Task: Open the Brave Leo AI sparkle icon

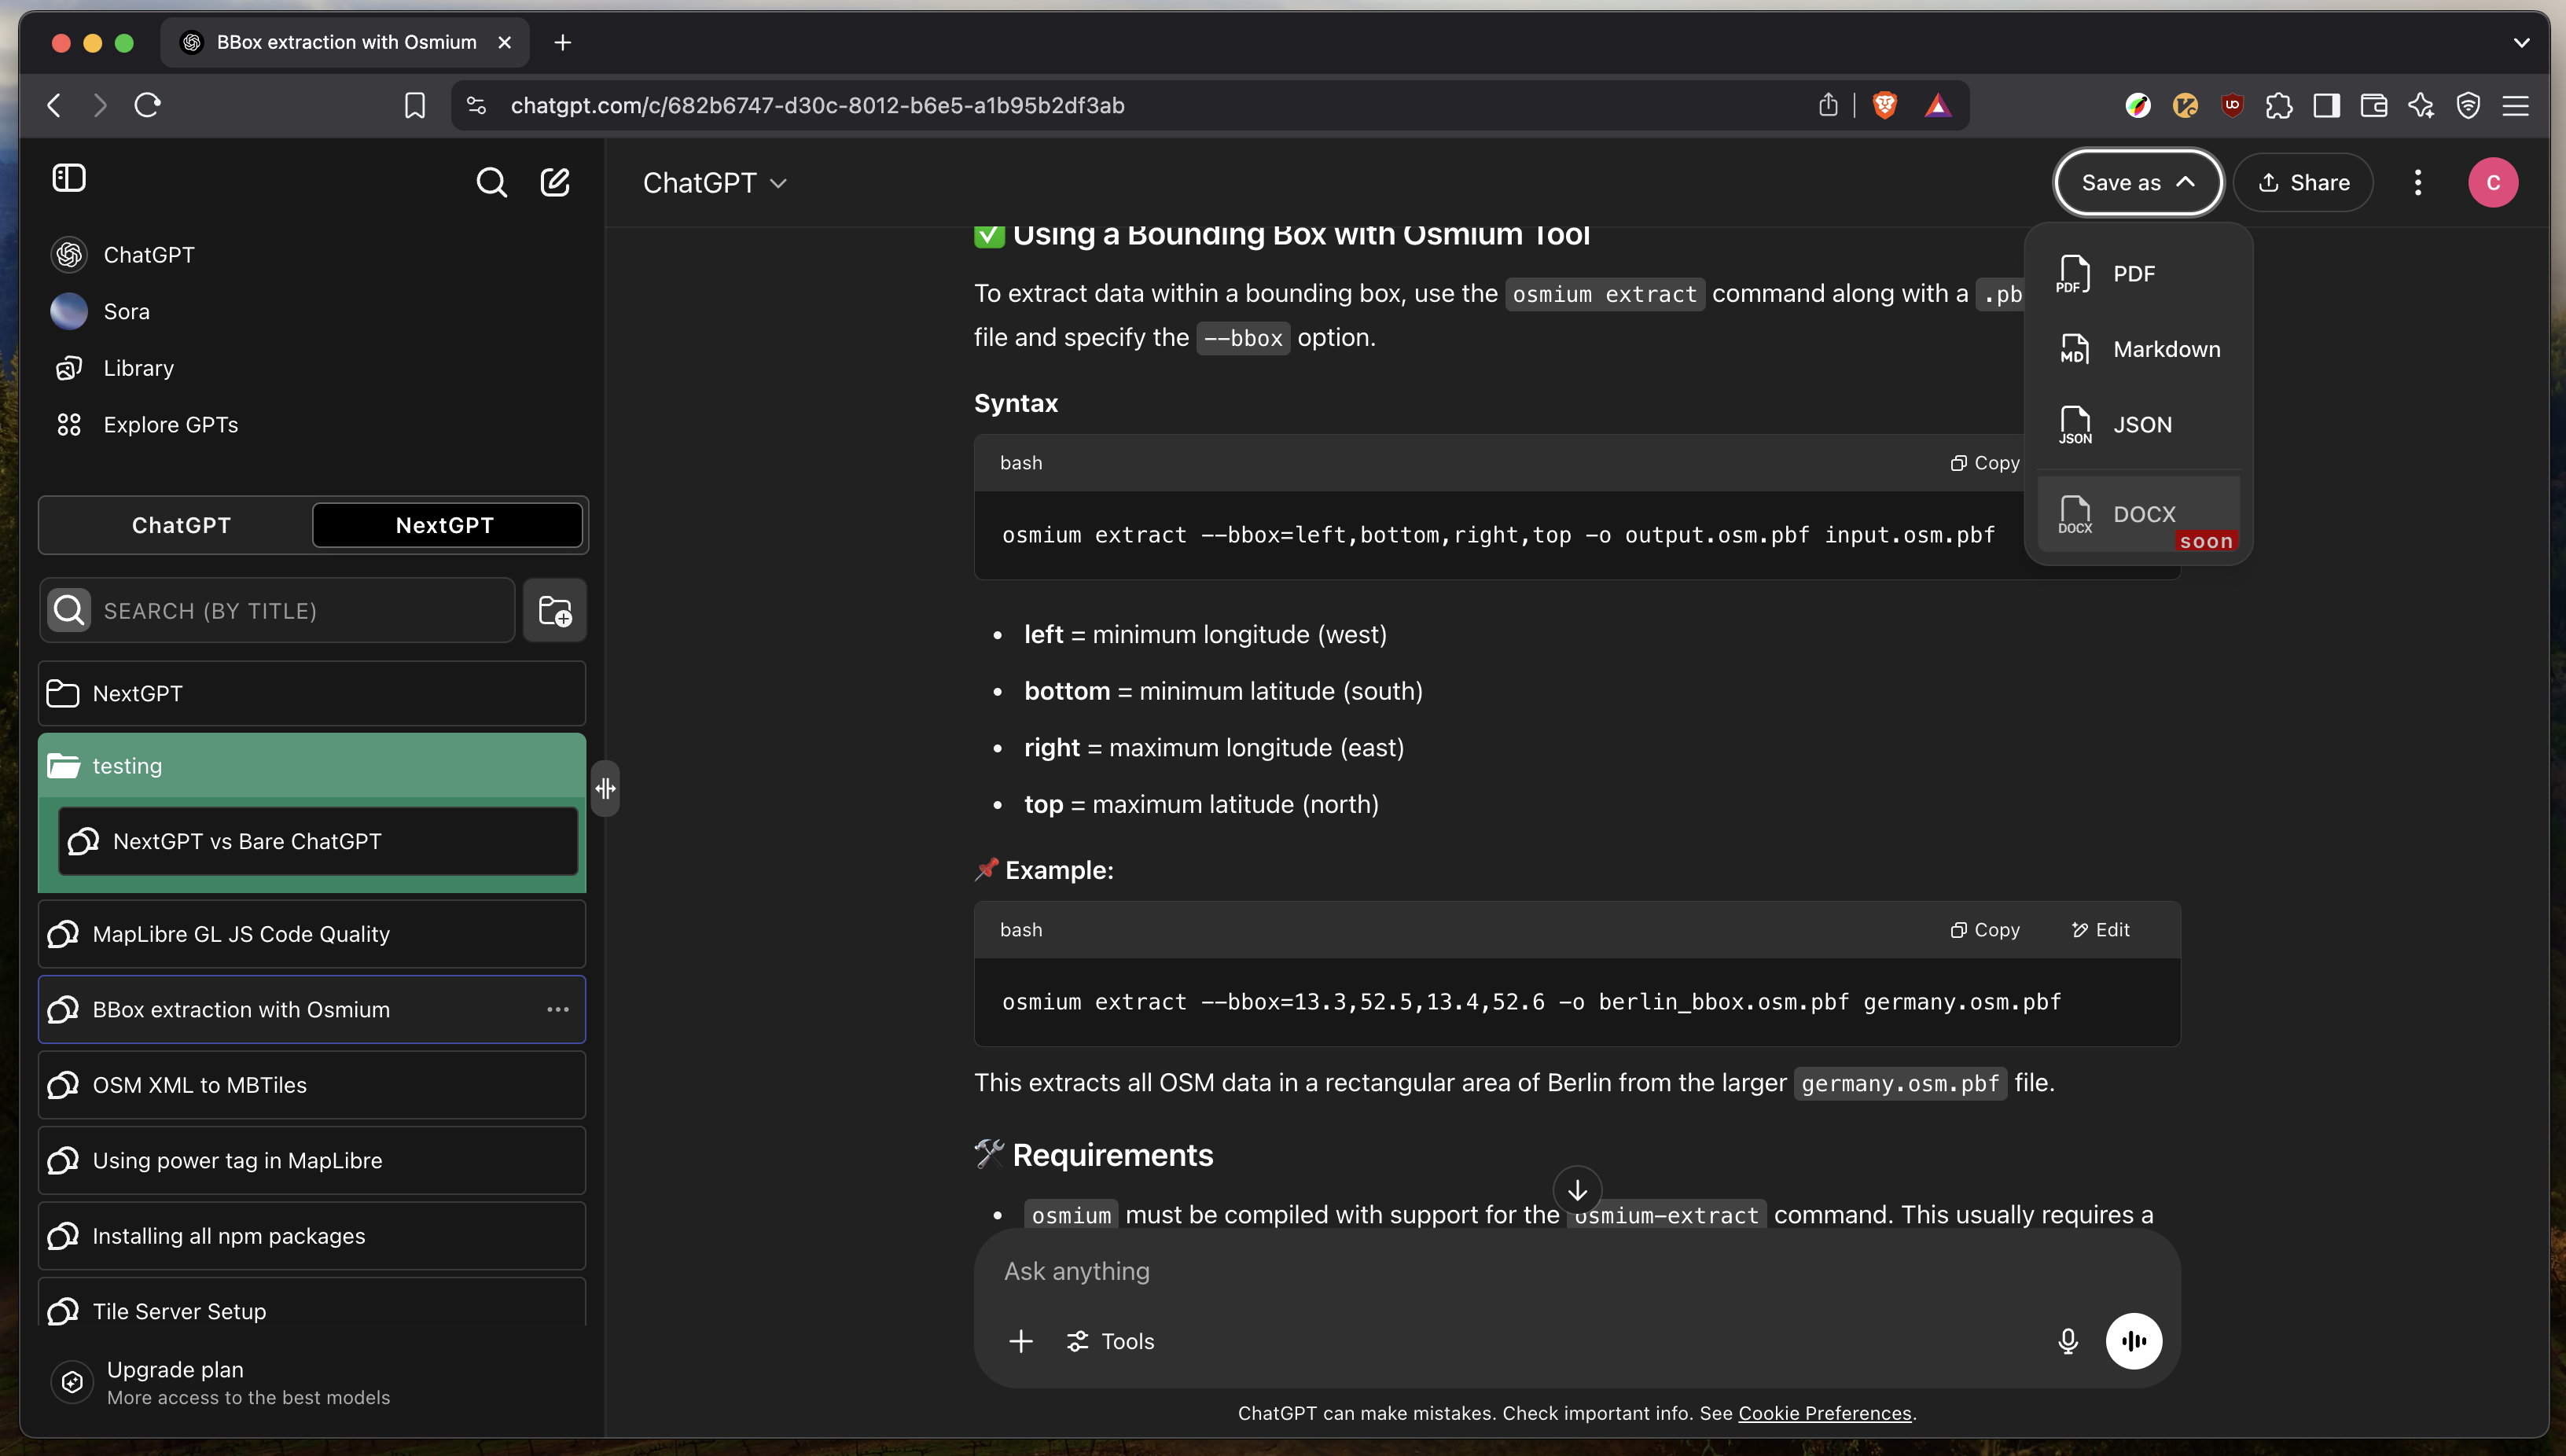Action: point(2421,105)
